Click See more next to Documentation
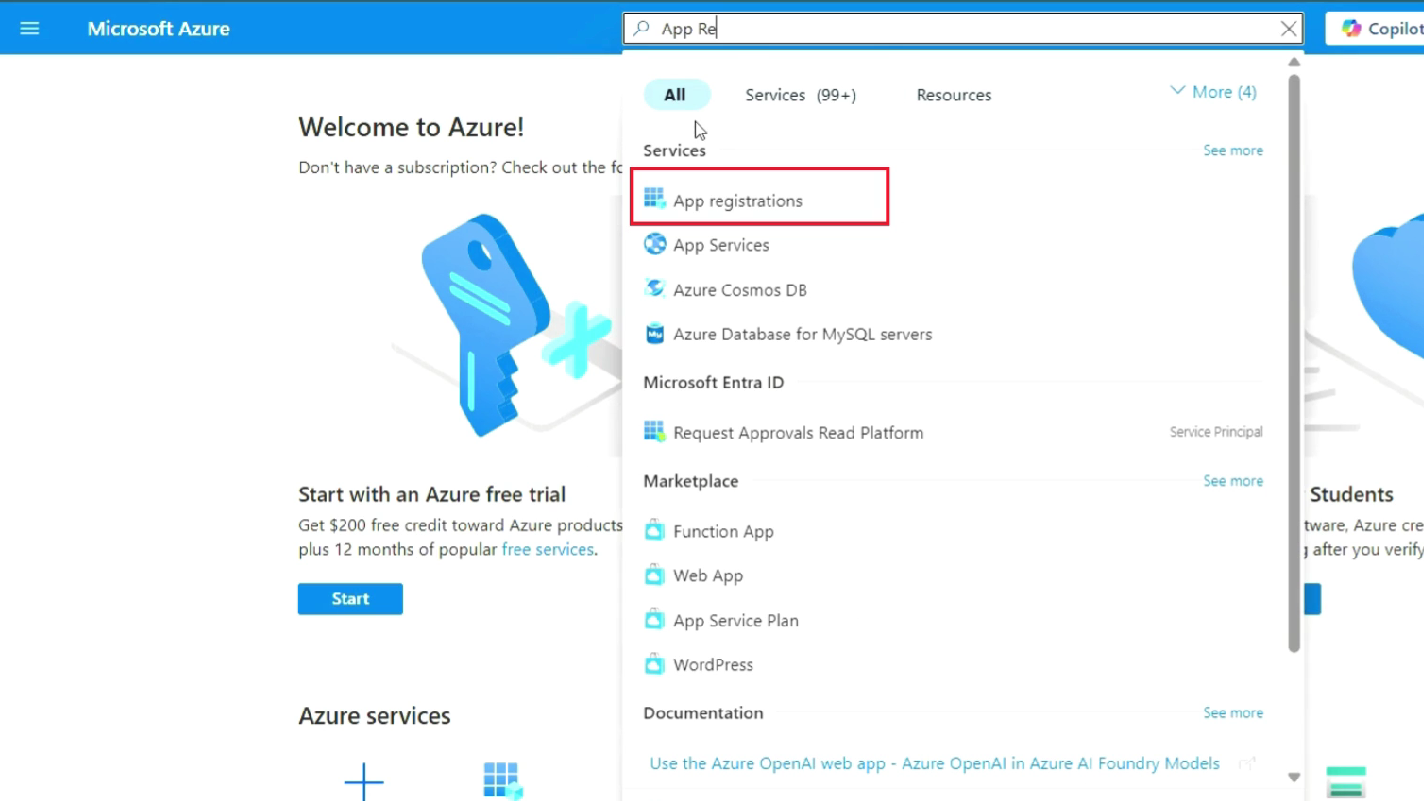1424x801 pixels. click(1233, 713)
